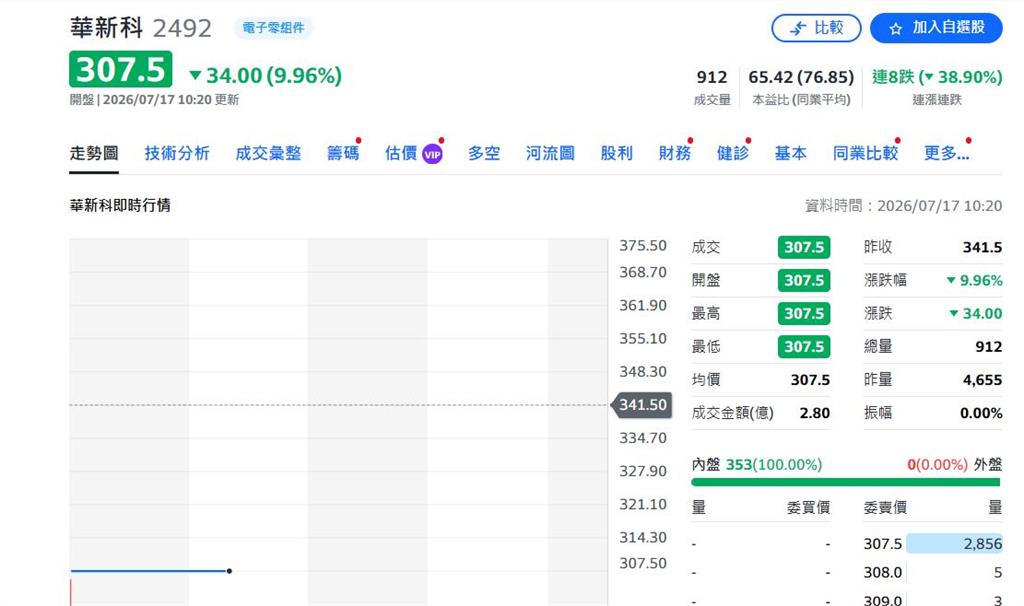Image resolution: width=1024 pixels, height=606 pixels.
Task: Click the 375.50 axis label
Action: 643,246
